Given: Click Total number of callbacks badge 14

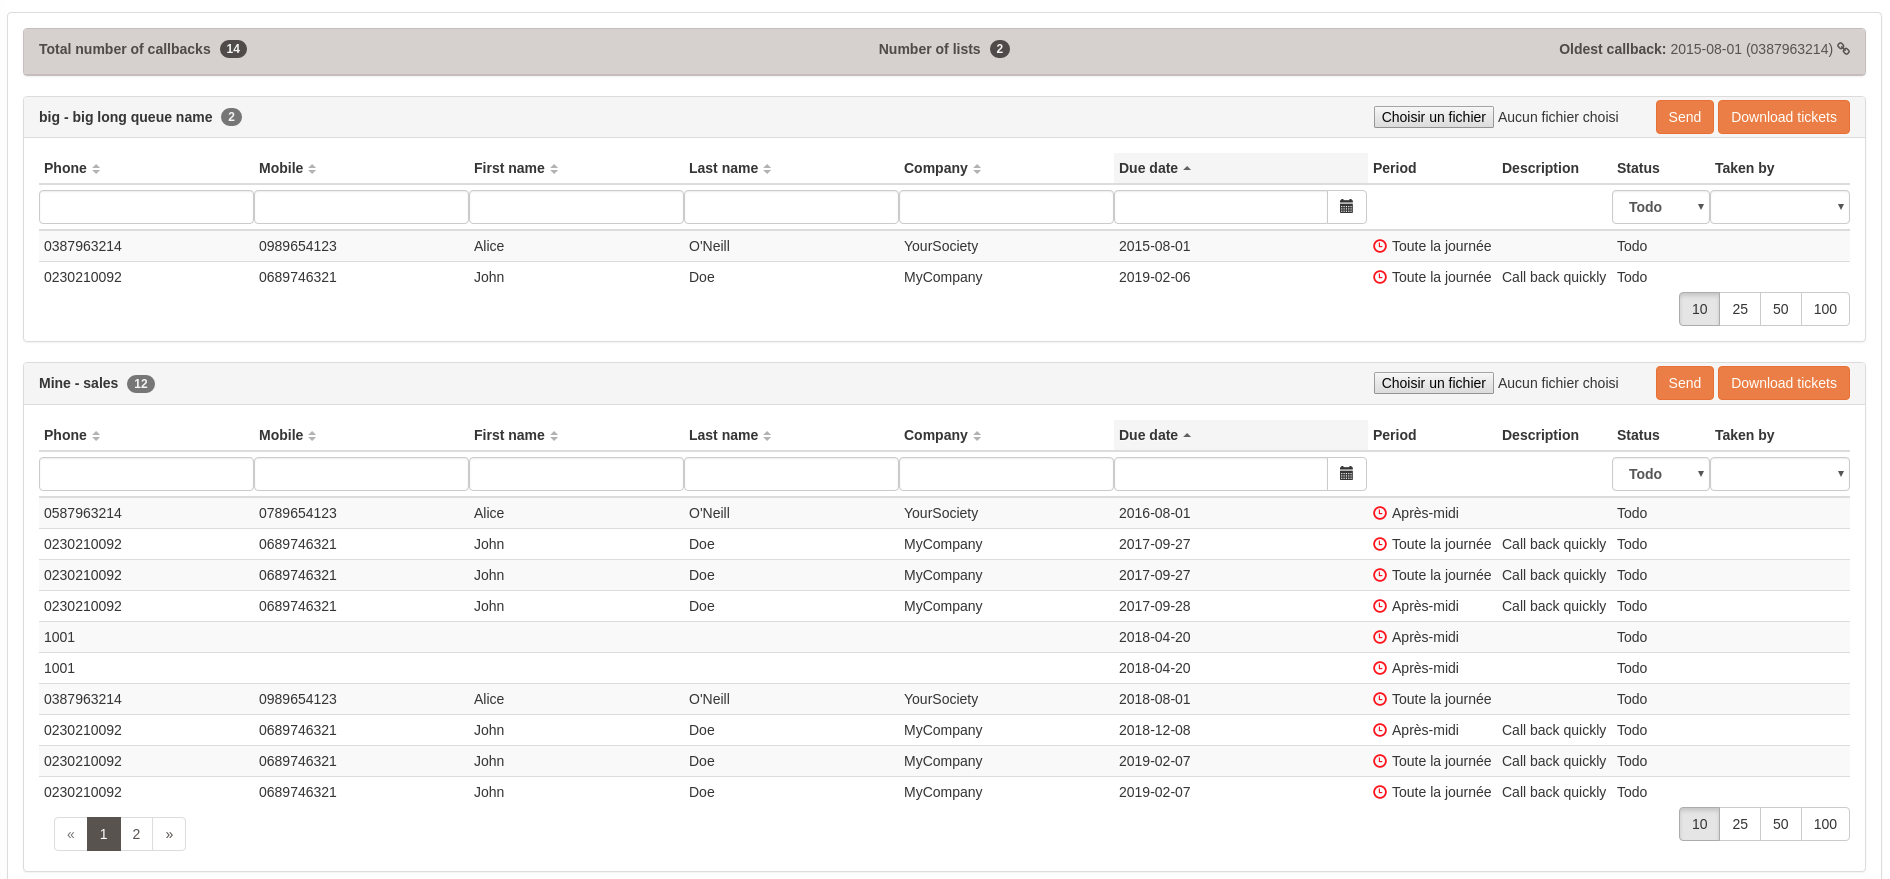Looking at the screenshot, I should tap(233, 49).
